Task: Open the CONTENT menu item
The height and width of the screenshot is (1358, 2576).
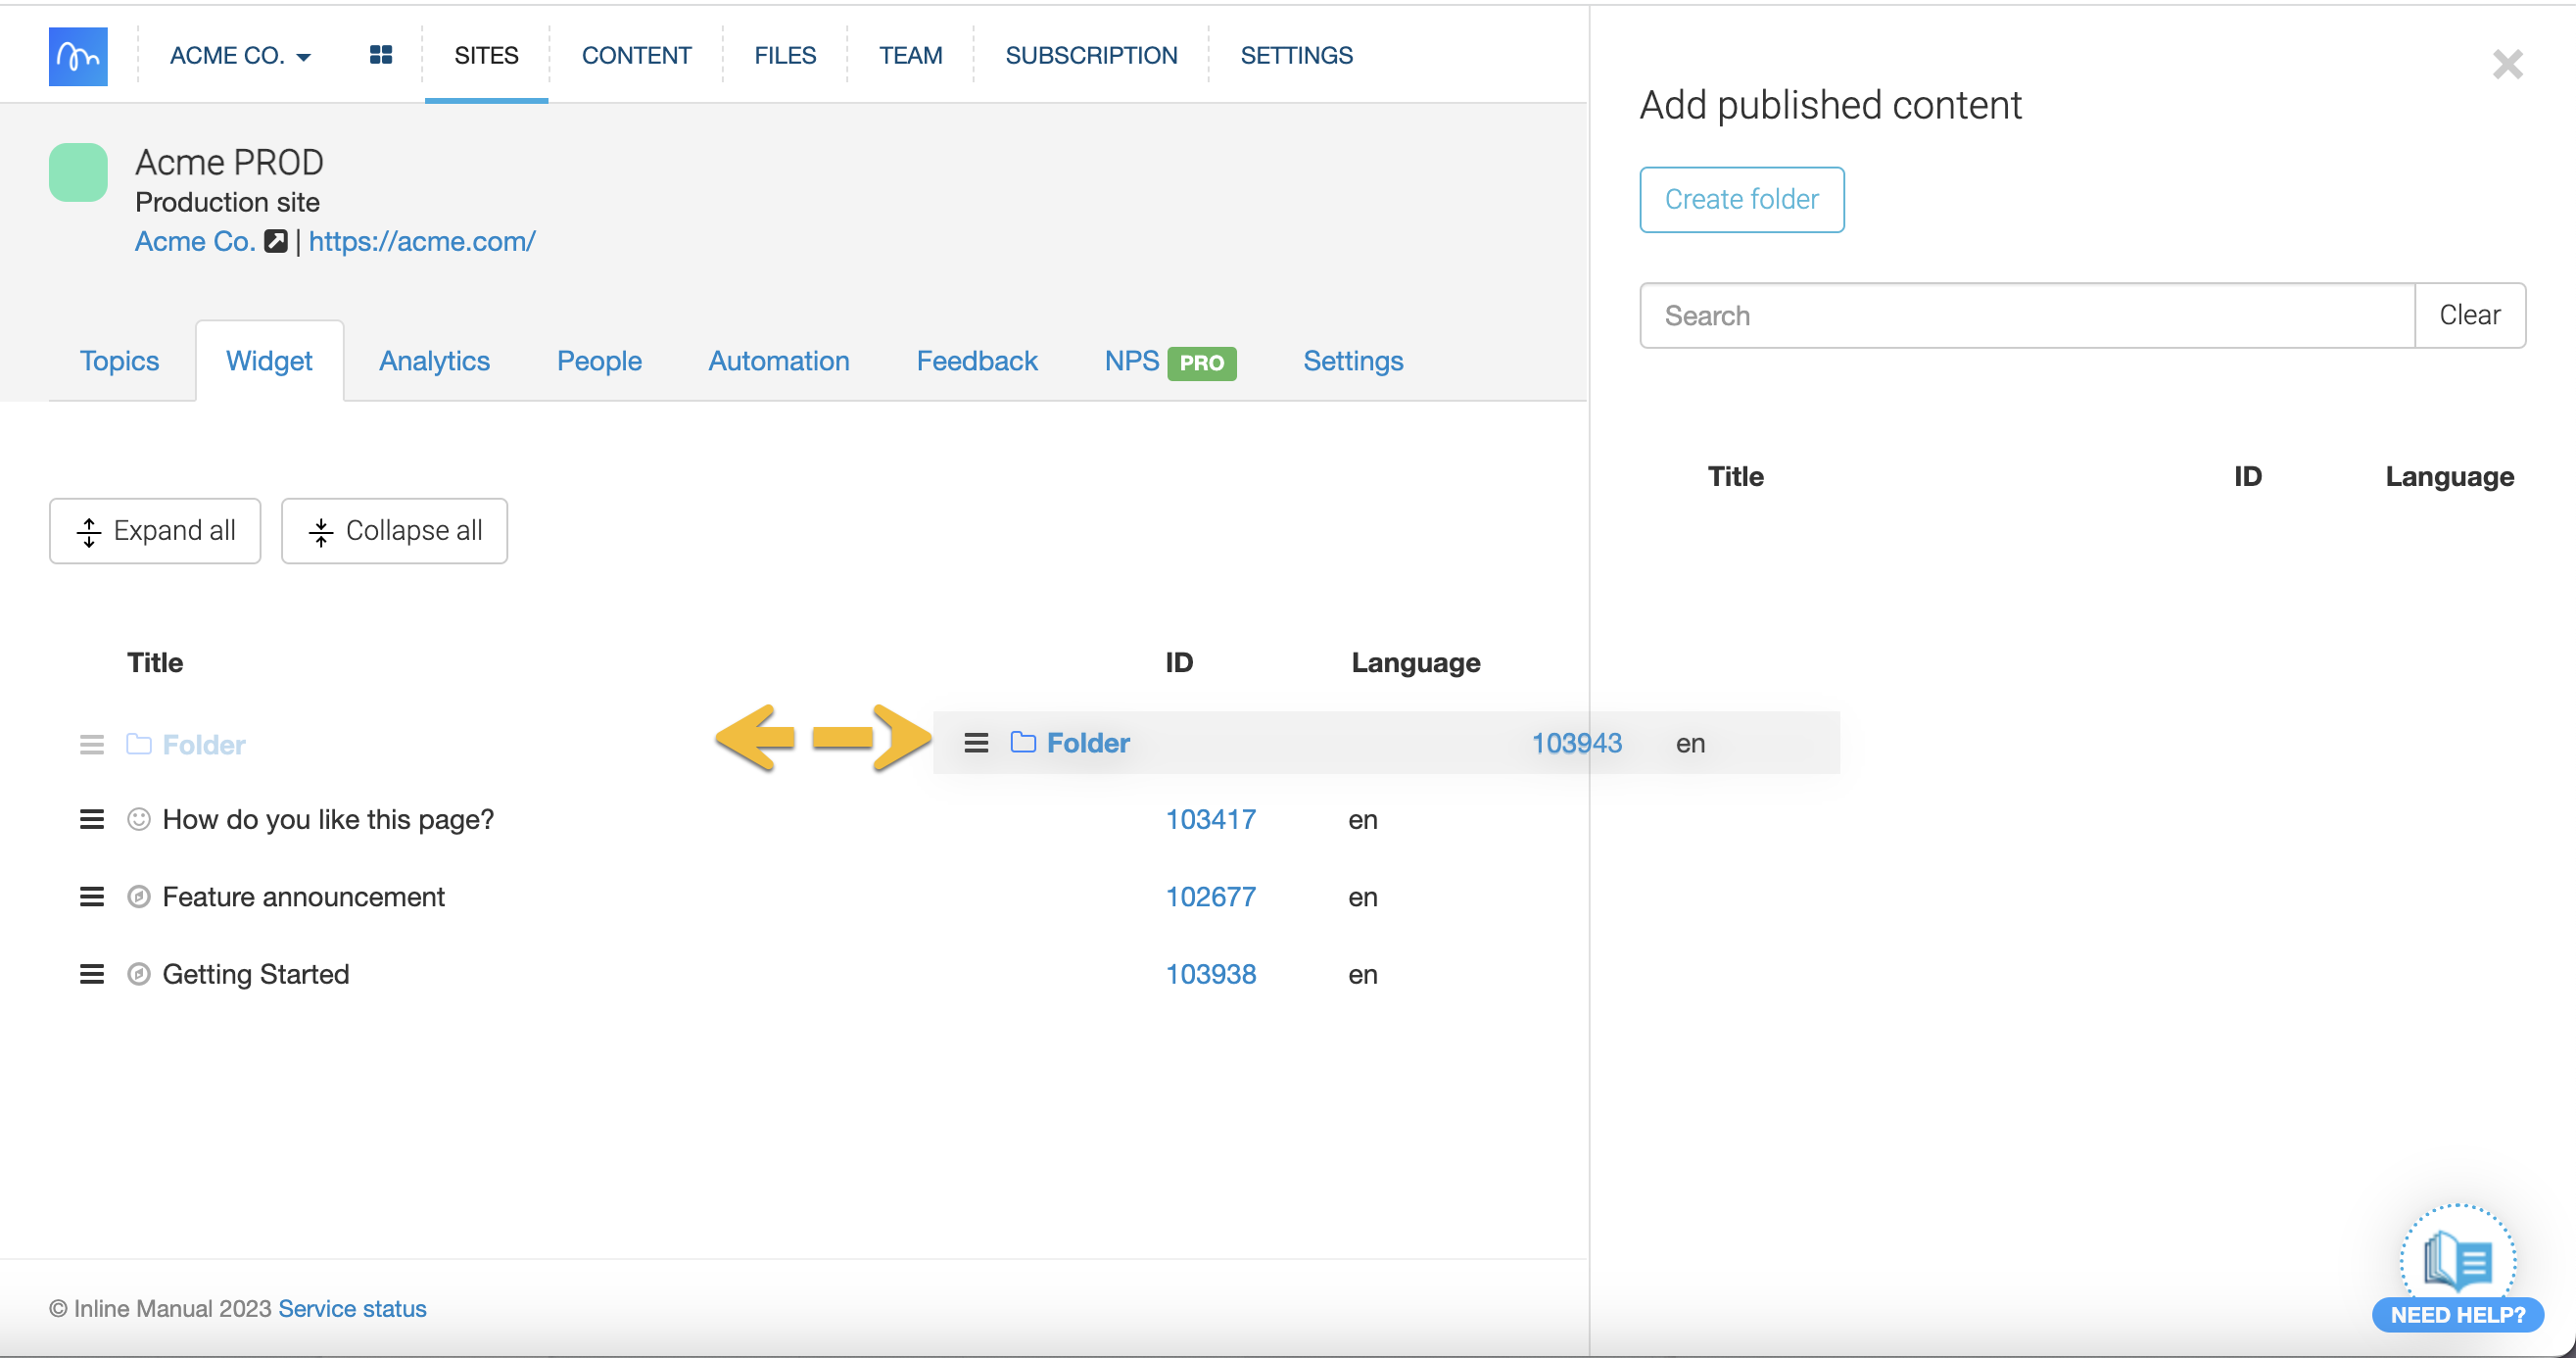Action: click(x=636, y=56)
